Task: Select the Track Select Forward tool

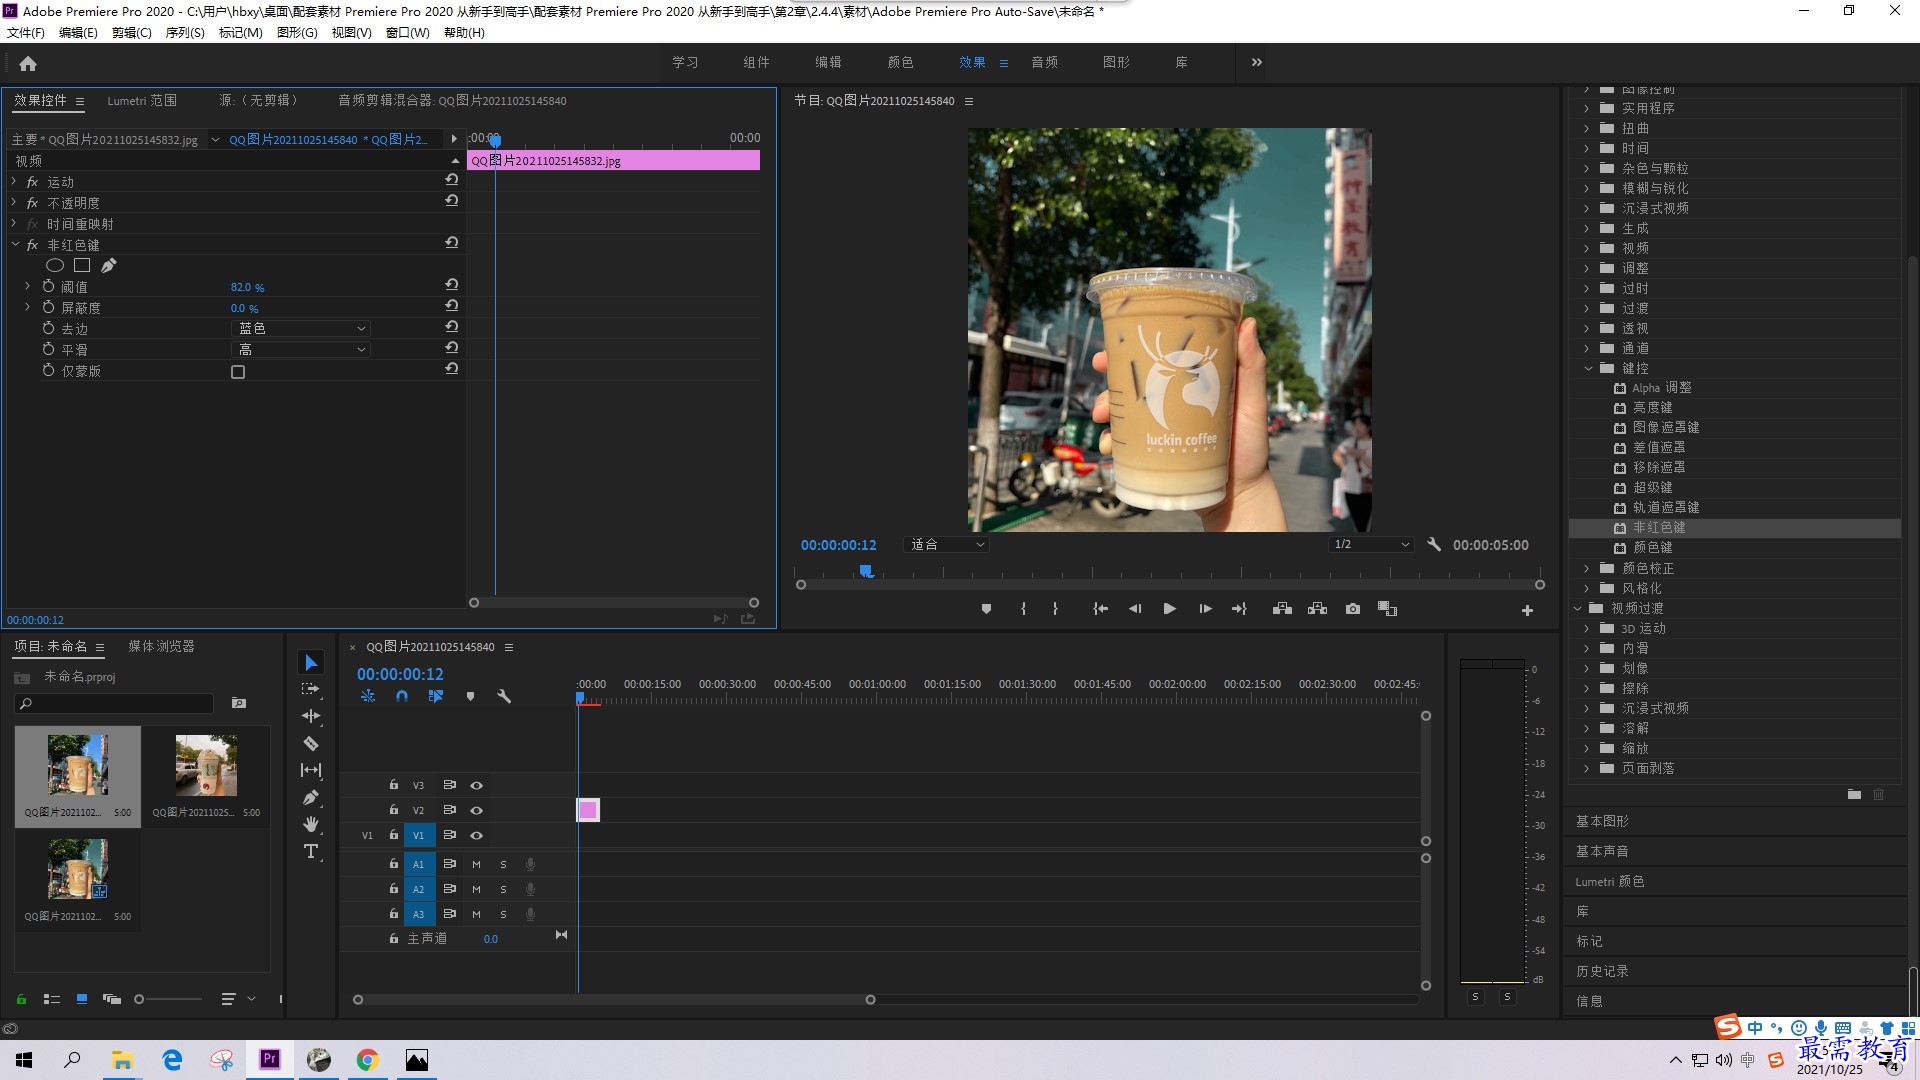Action: point(311,689)
